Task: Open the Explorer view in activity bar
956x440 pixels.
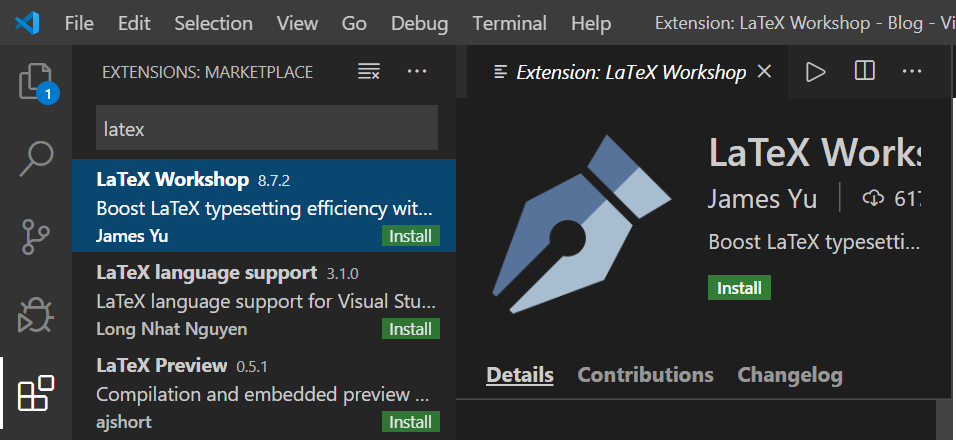Action: pos(37,81)
